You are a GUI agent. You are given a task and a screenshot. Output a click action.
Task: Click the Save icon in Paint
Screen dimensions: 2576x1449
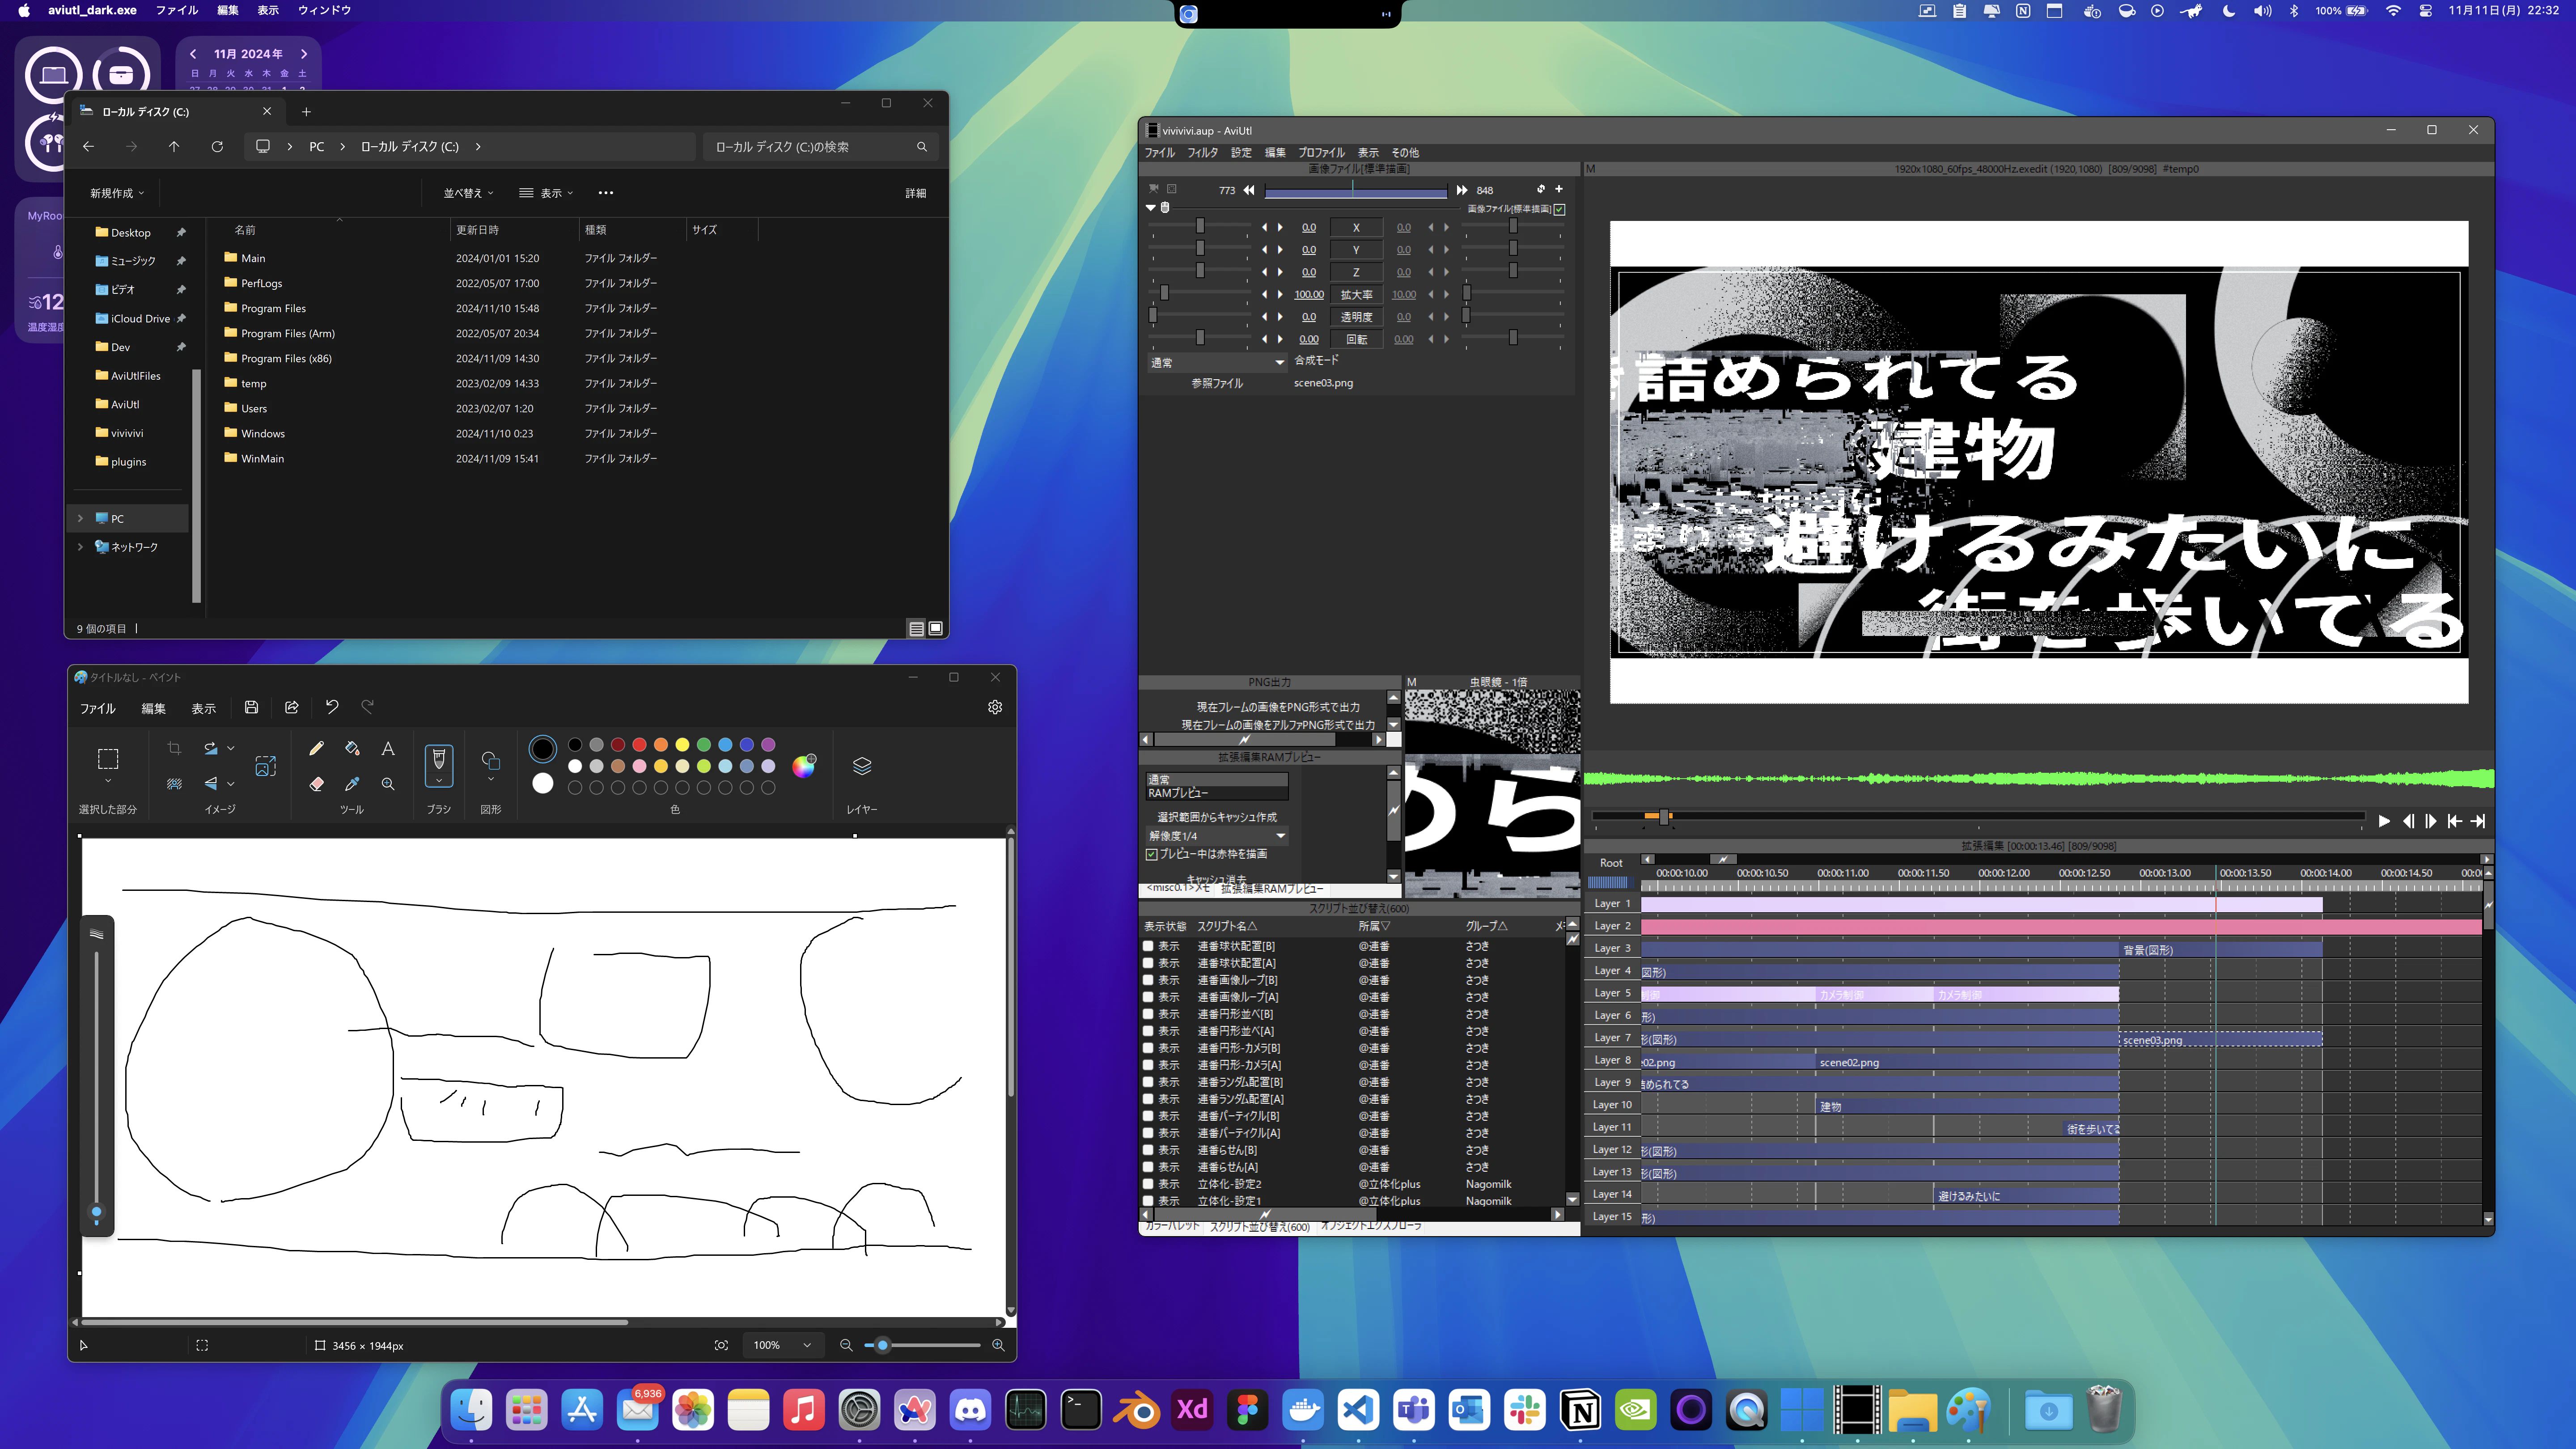tap(251, 707)
